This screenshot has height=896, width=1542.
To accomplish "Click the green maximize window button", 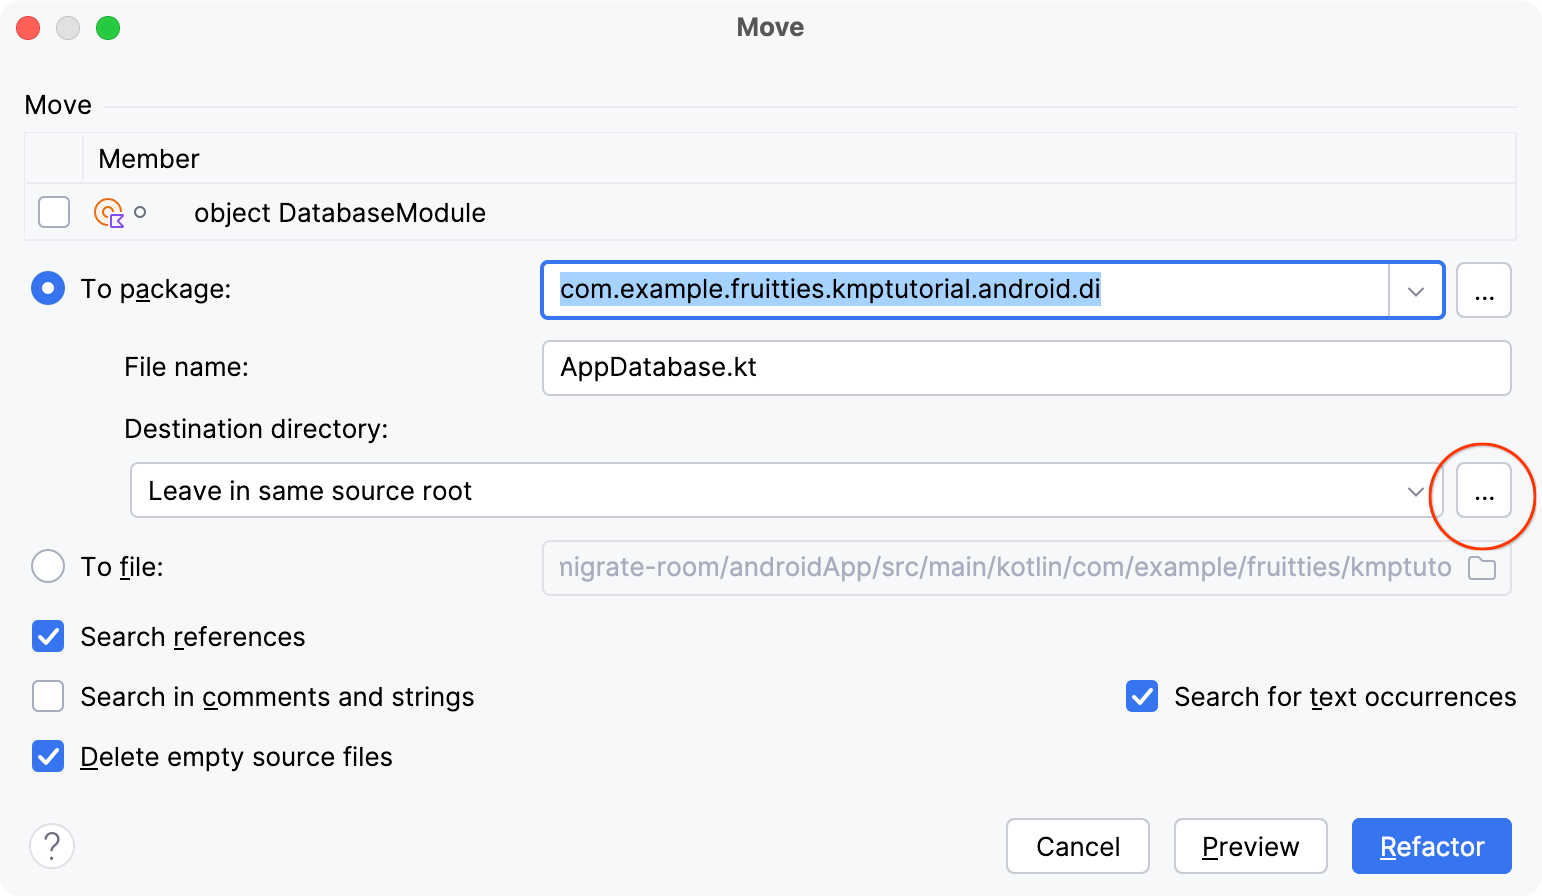I will coord(108,28).
